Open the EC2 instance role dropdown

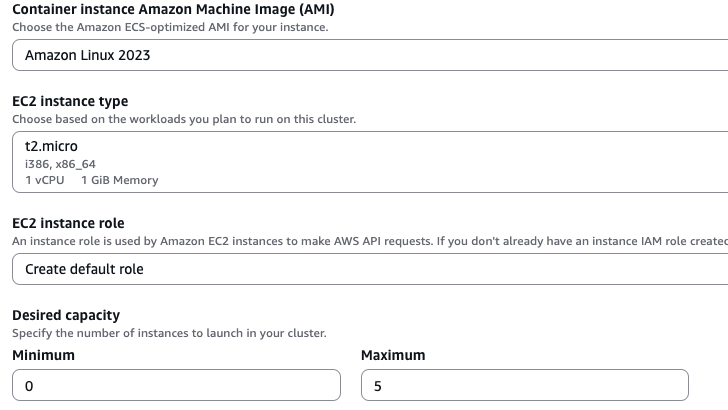pyautogui.click(x=370, y=269)
